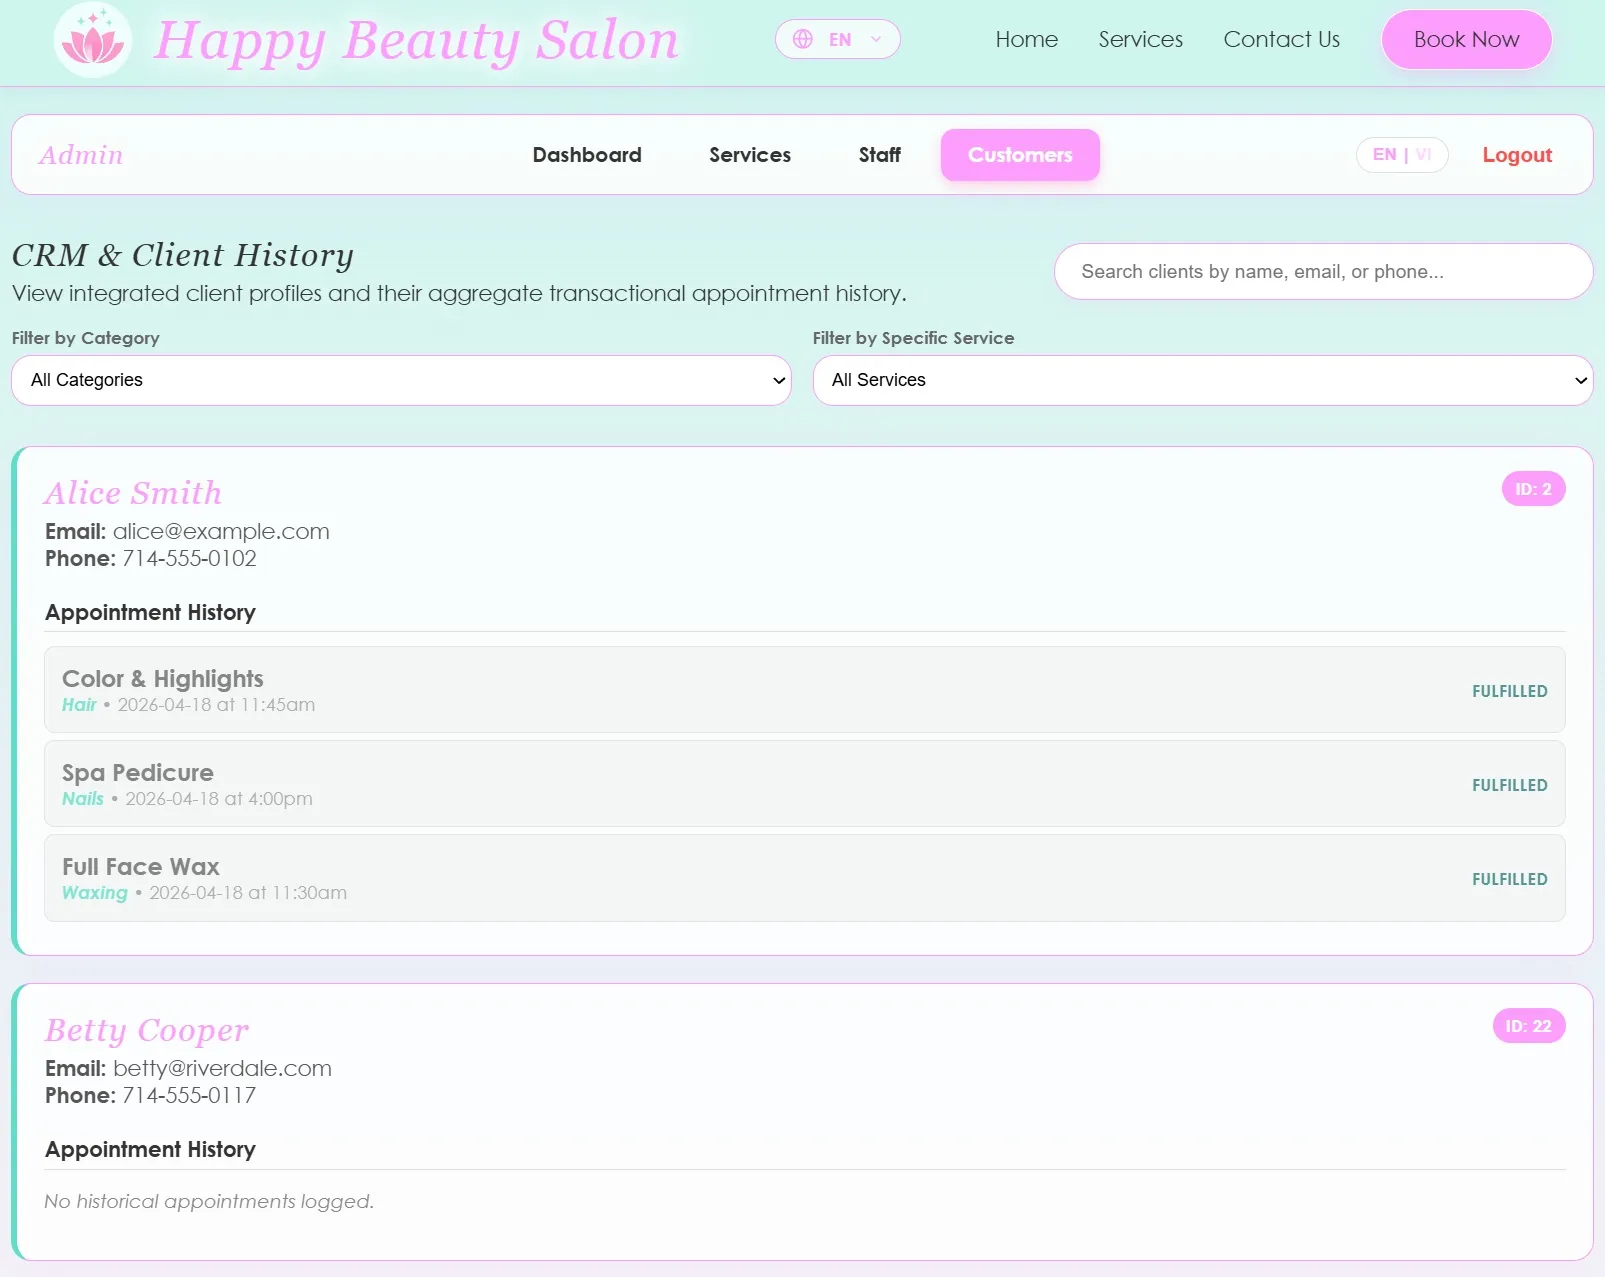Click the Nails category label
This screenshot has height=1277, width=1605.
[83, 798]
